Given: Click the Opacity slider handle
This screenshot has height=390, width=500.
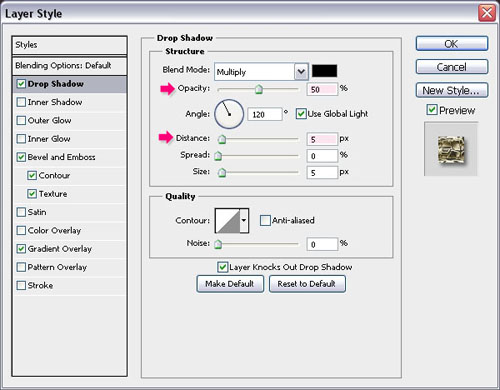Looking at the screenshot, I should (259, 89).
